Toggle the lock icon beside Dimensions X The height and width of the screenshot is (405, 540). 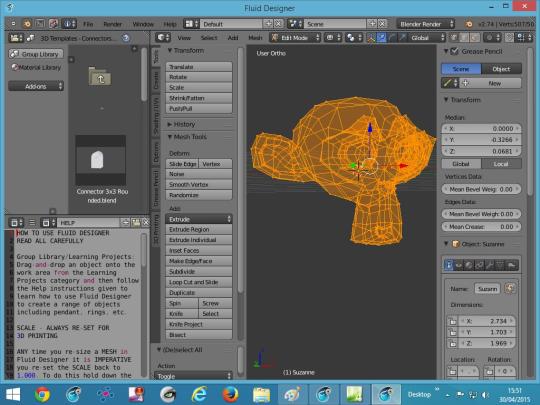coord(453,321)
